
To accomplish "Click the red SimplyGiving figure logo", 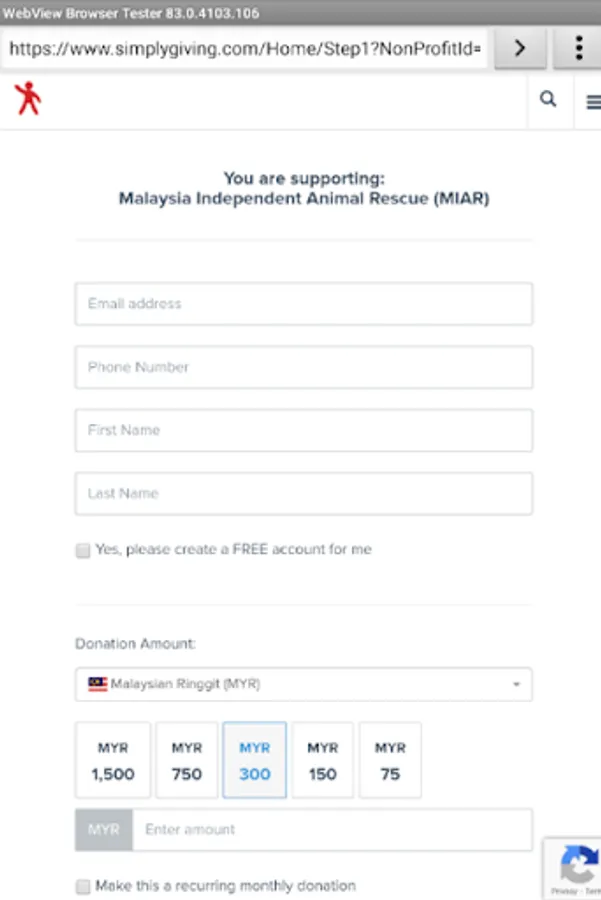I will click(28, 99).
